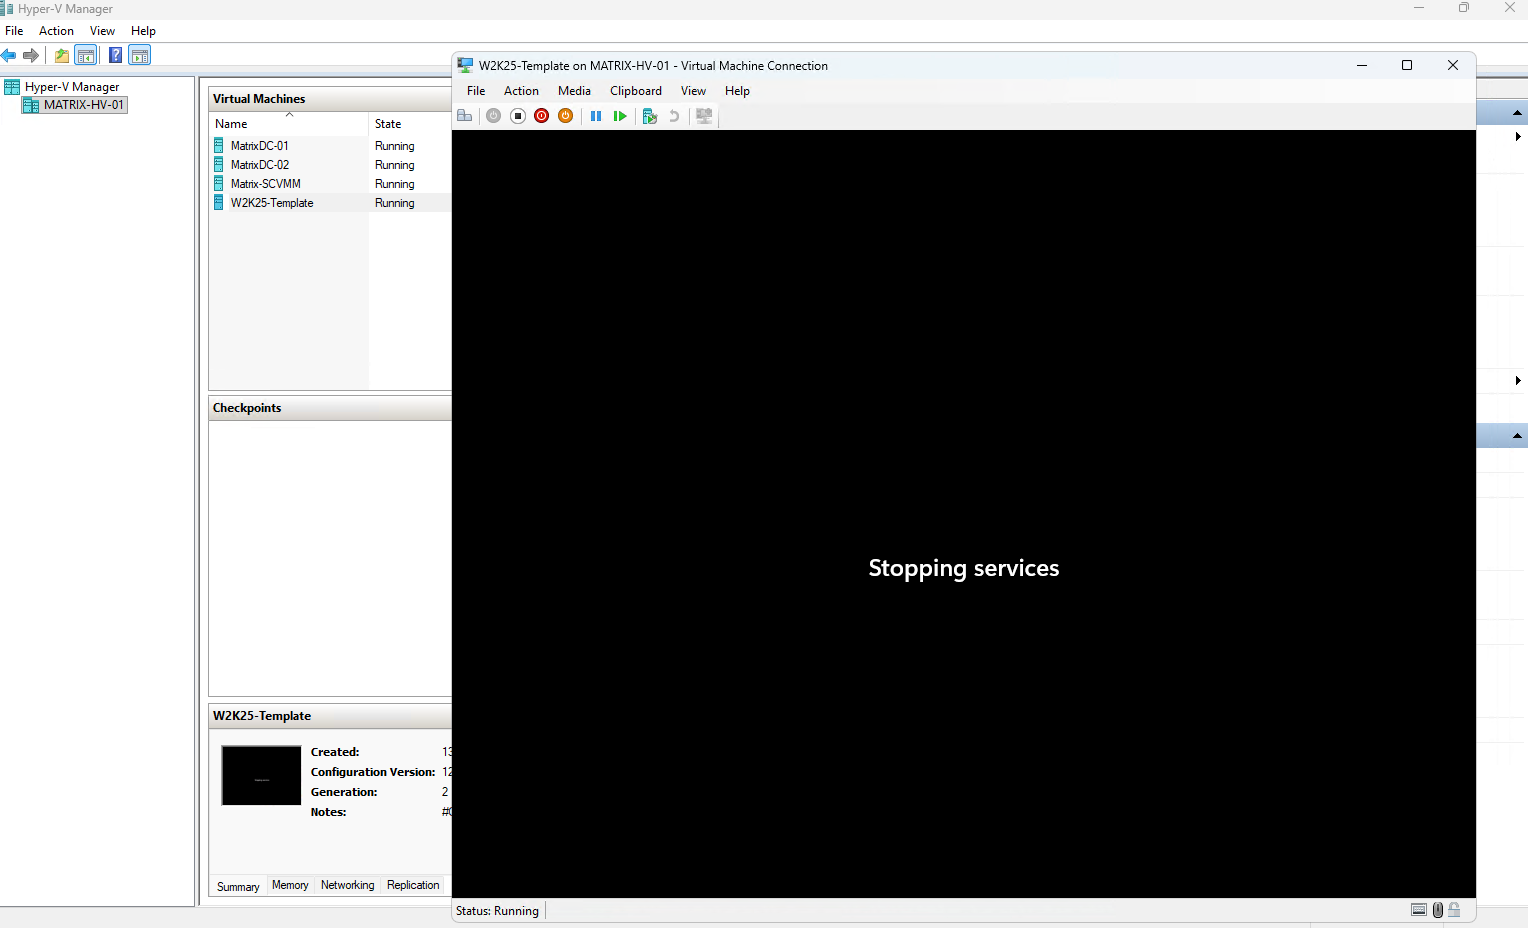Switch to Summary tab in details pane

click(x=238, y=886)
